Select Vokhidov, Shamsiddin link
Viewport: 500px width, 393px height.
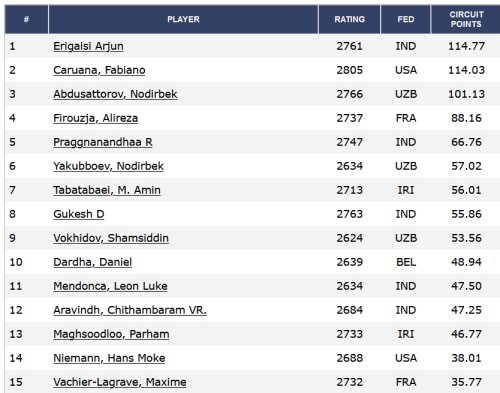click(111, 238)
